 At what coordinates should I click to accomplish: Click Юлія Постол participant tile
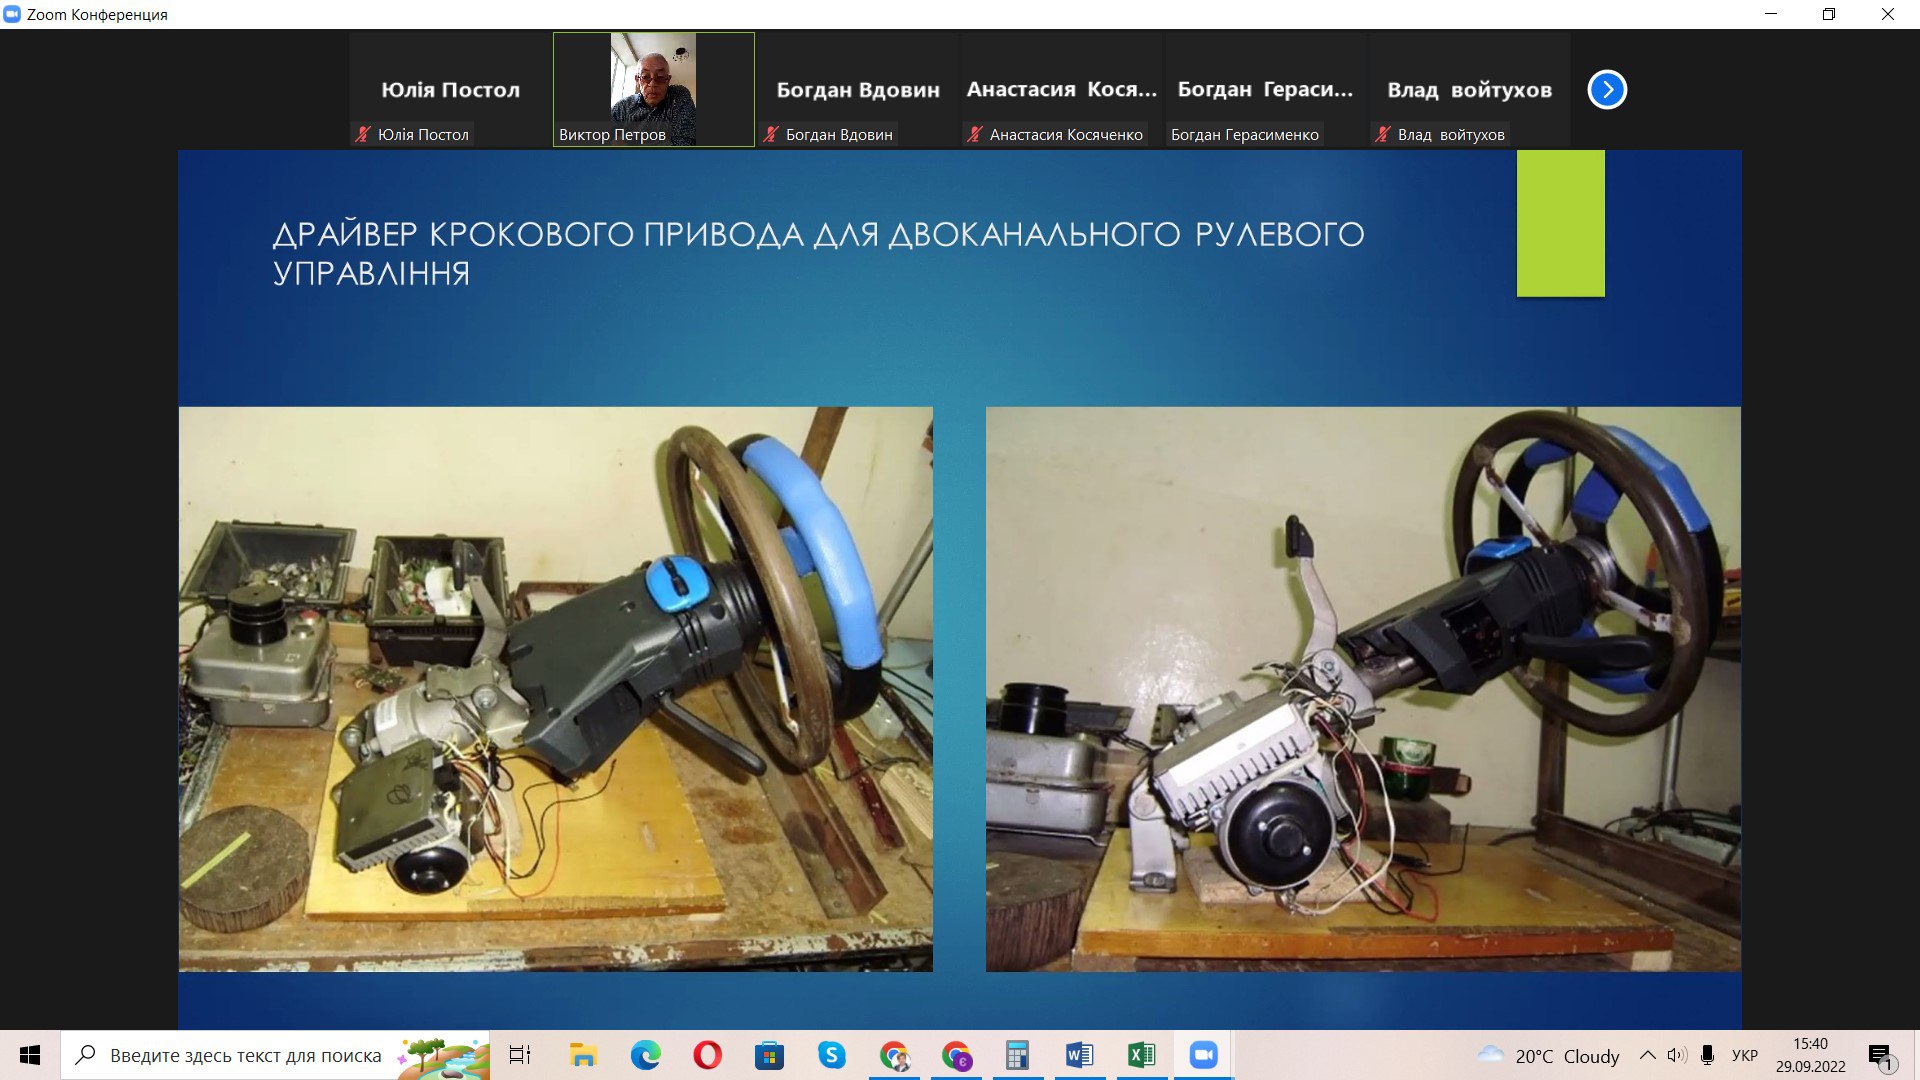[x=450, y=89]
